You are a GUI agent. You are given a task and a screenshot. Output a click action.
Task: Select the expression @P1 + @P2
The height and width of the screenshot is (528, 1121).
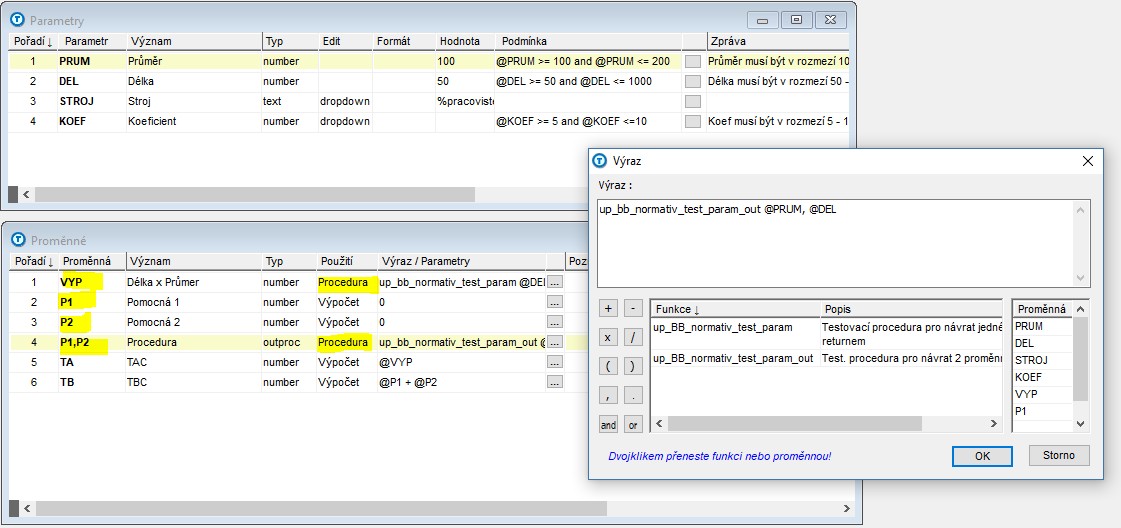pyautogui.click(x=461, y=382)
